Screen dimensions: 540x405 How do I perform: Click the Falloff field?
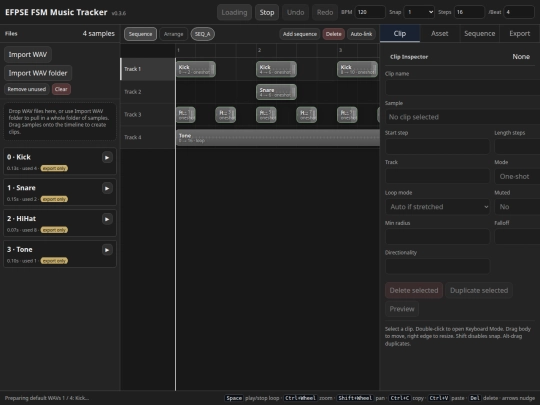pos(517,237)
